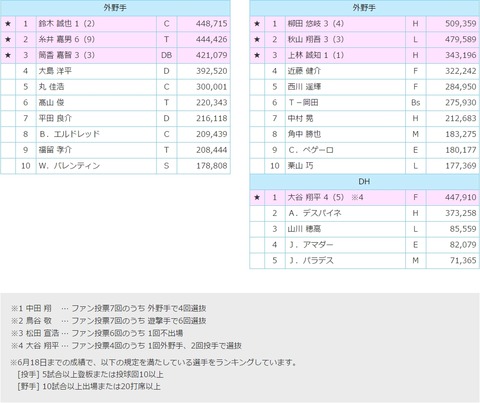Click DH player J.アマダー
This screenshot has width=480, height=403.
pos(311,245)
